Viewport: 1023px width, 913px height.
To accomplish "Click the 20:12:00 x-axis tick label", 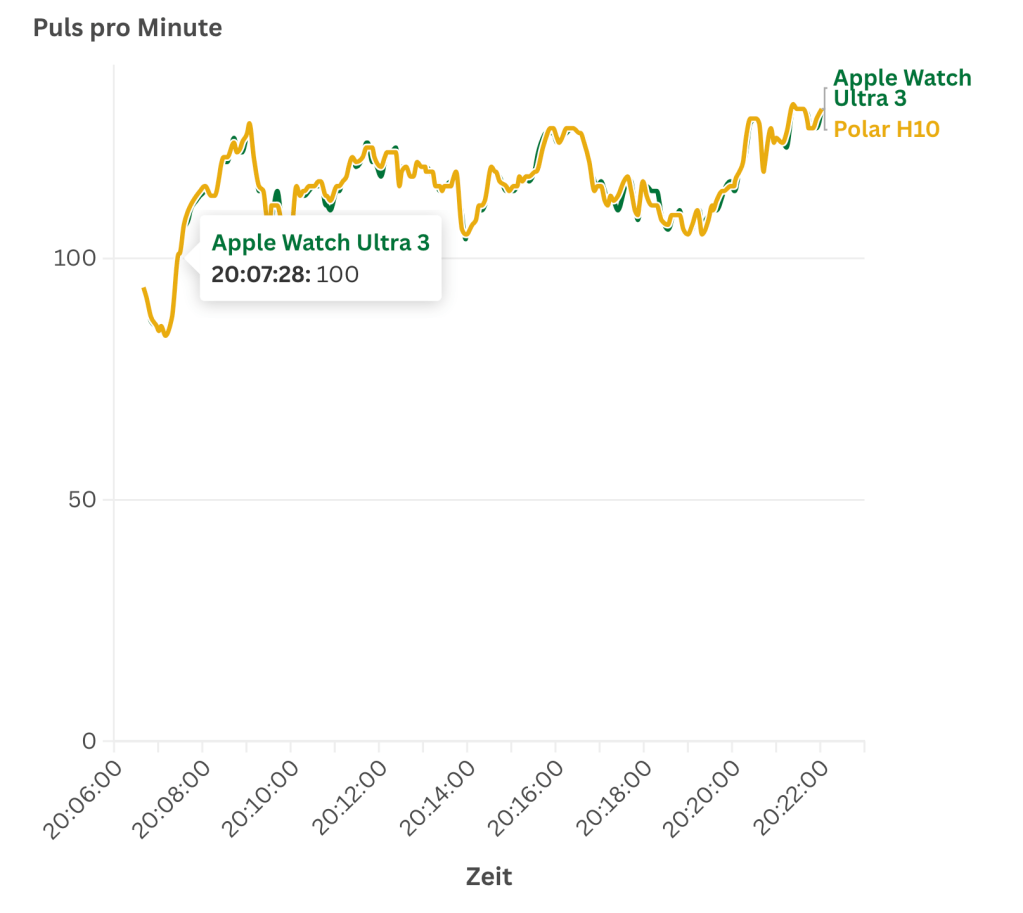I will click(x=348, y=798).
